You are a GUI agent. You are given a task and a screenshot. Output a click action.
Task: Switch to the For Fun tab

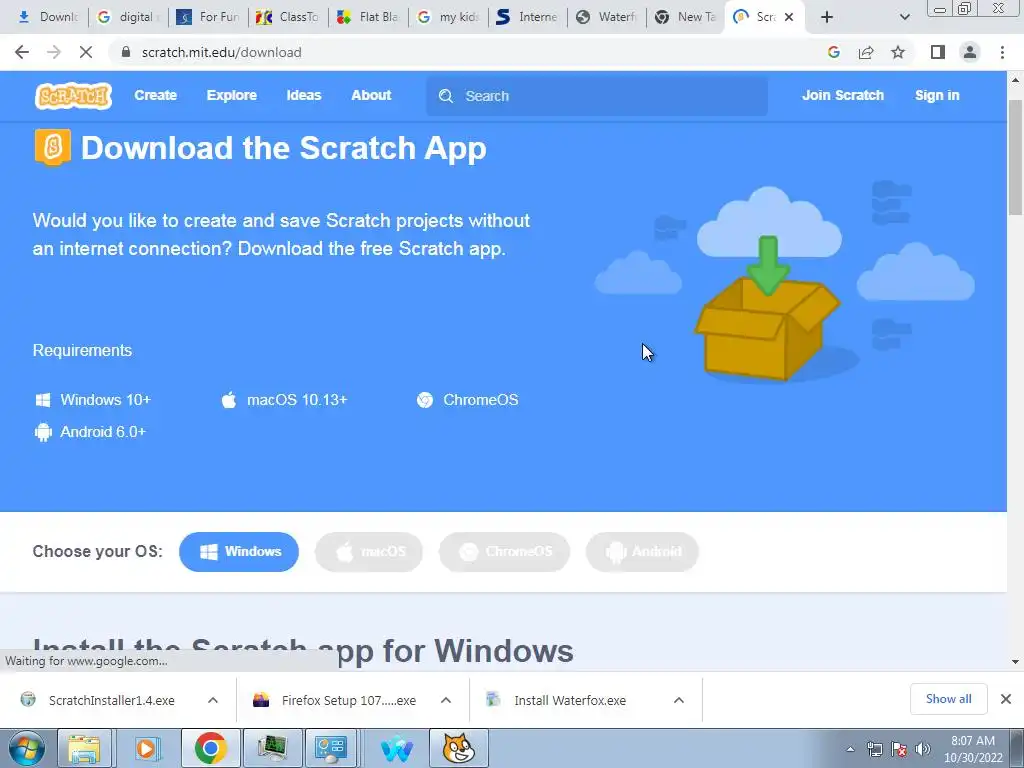pyautogui.click(x=208, y=17)
